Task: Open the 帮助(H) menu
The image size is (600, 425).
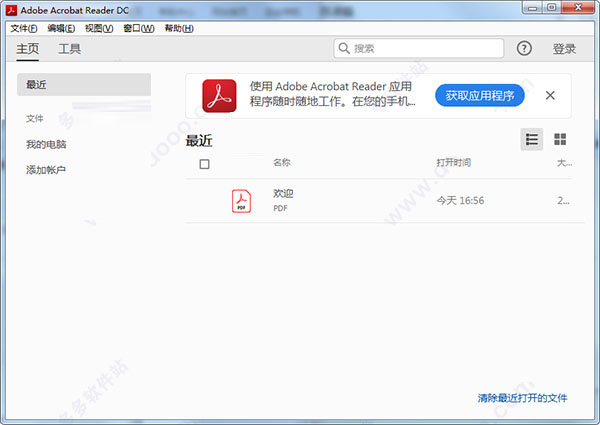Action: (179, 28)
